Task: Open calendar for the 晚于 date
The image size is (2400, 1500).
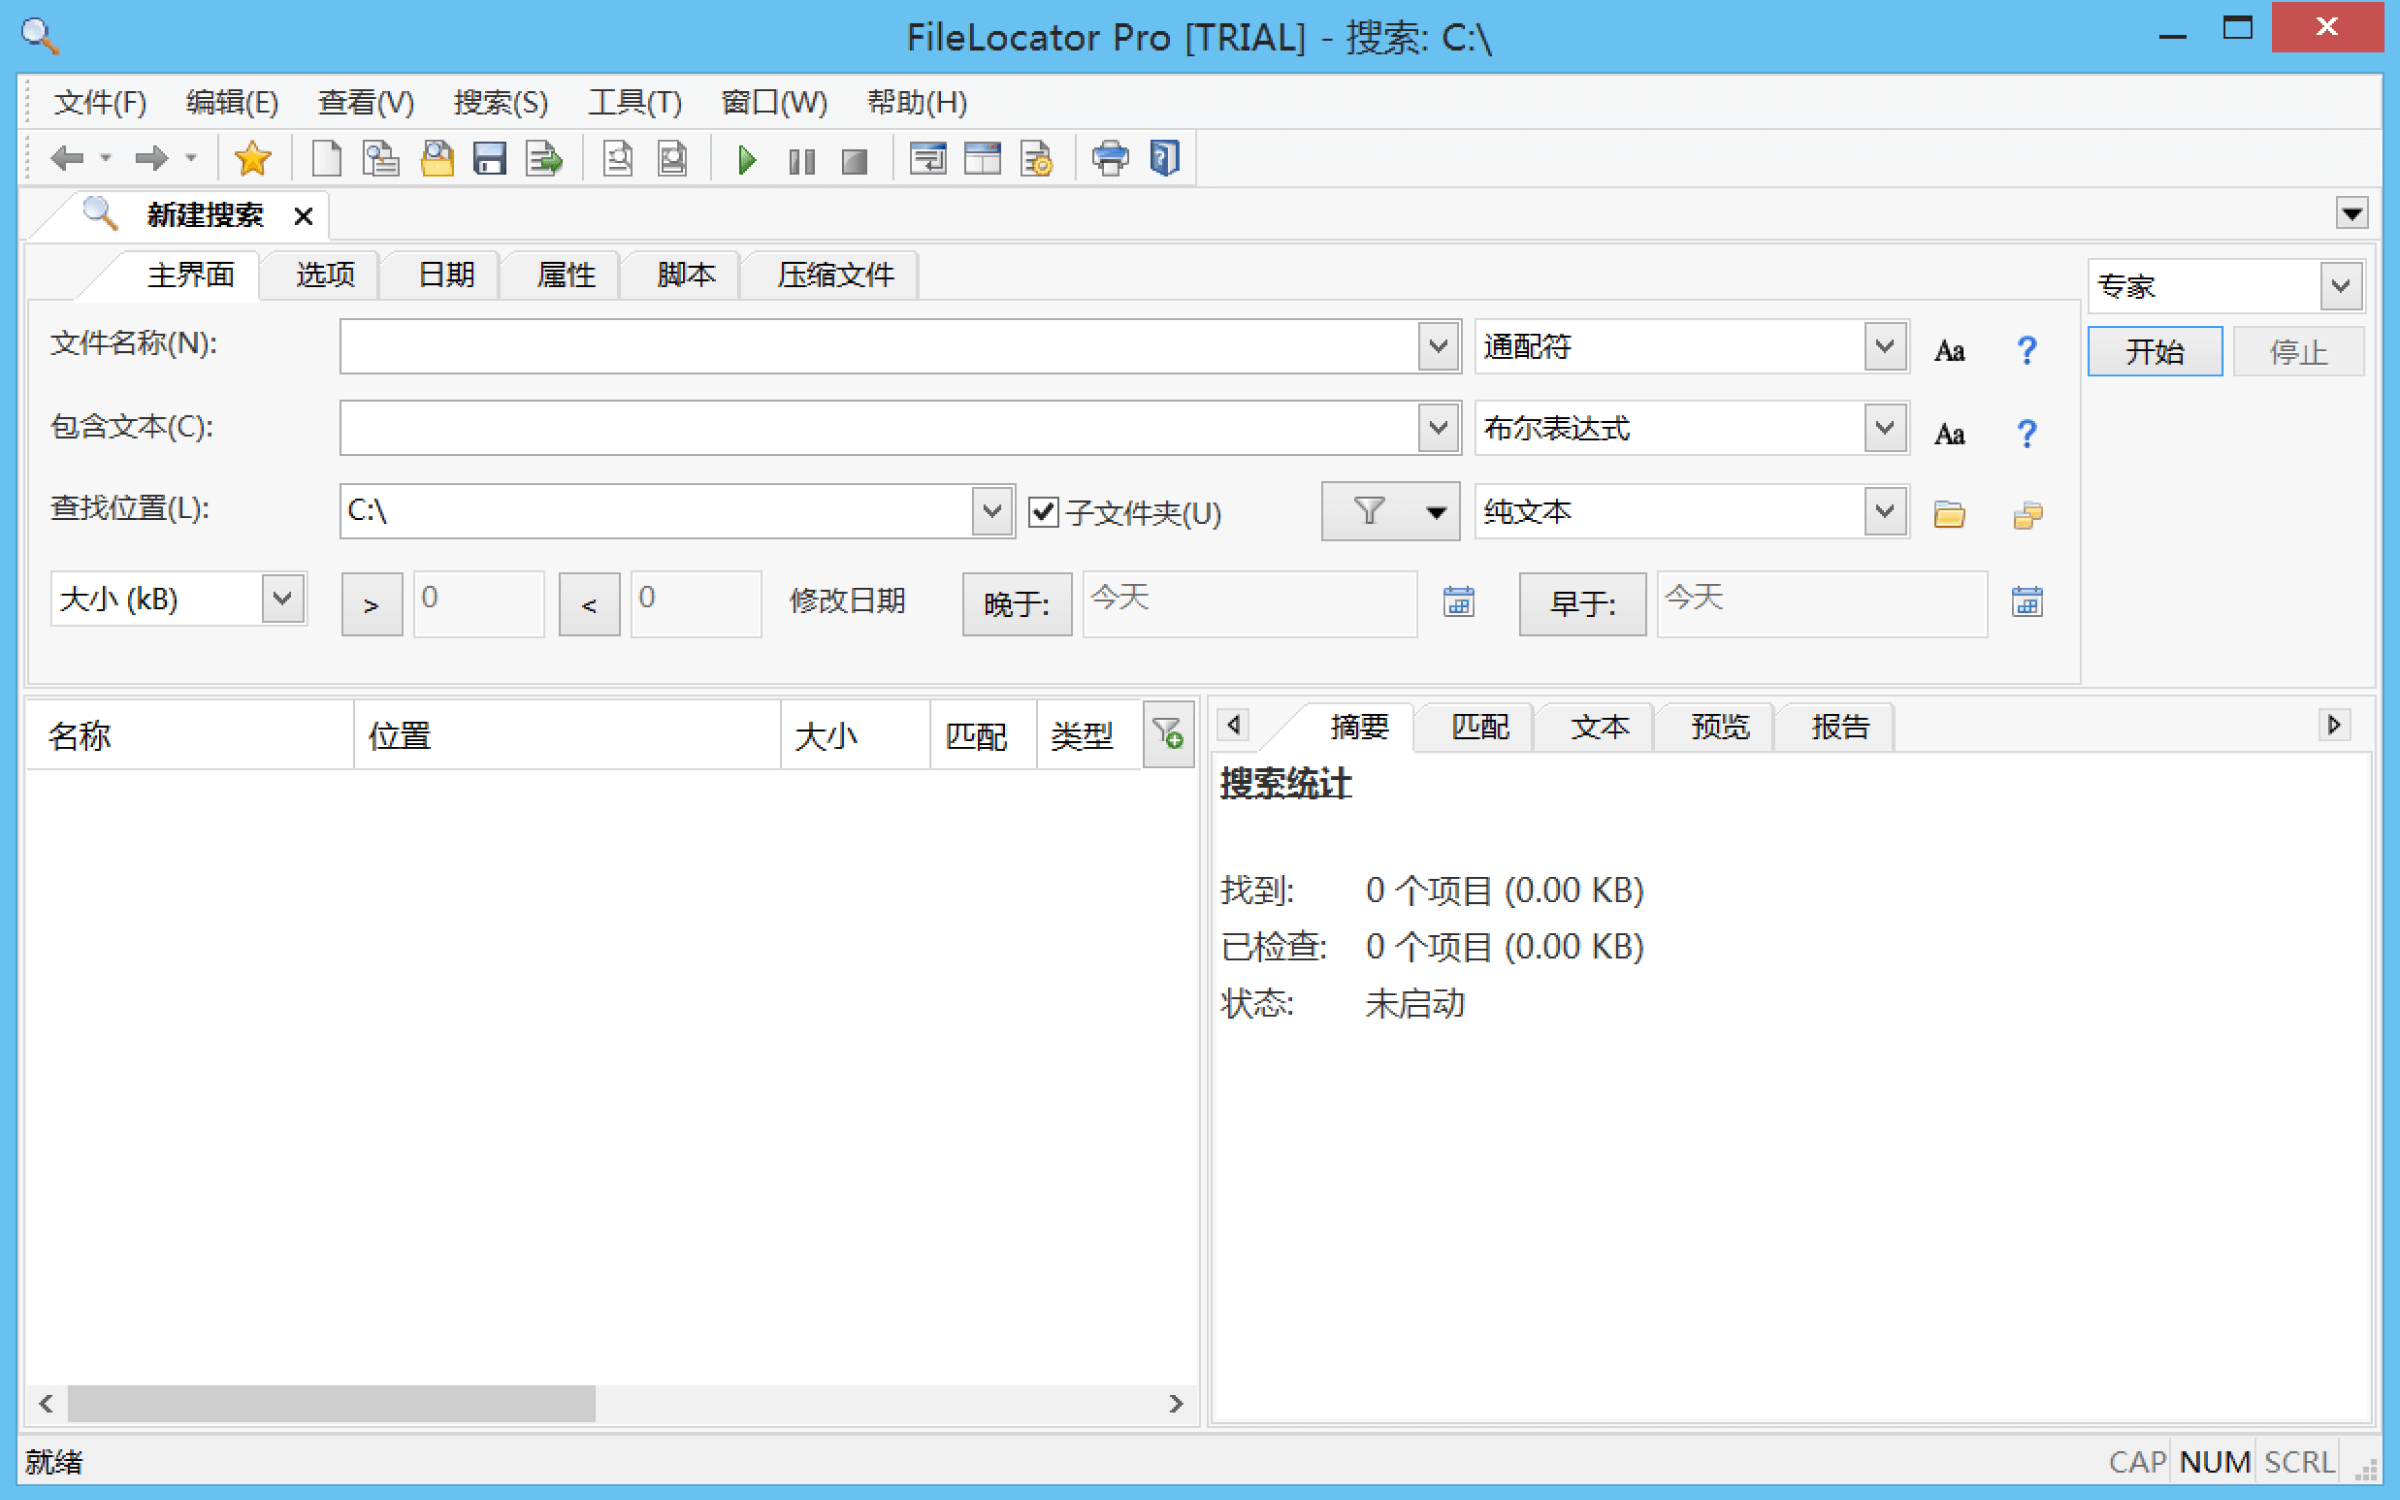Action: click(x=1459, y=601)
